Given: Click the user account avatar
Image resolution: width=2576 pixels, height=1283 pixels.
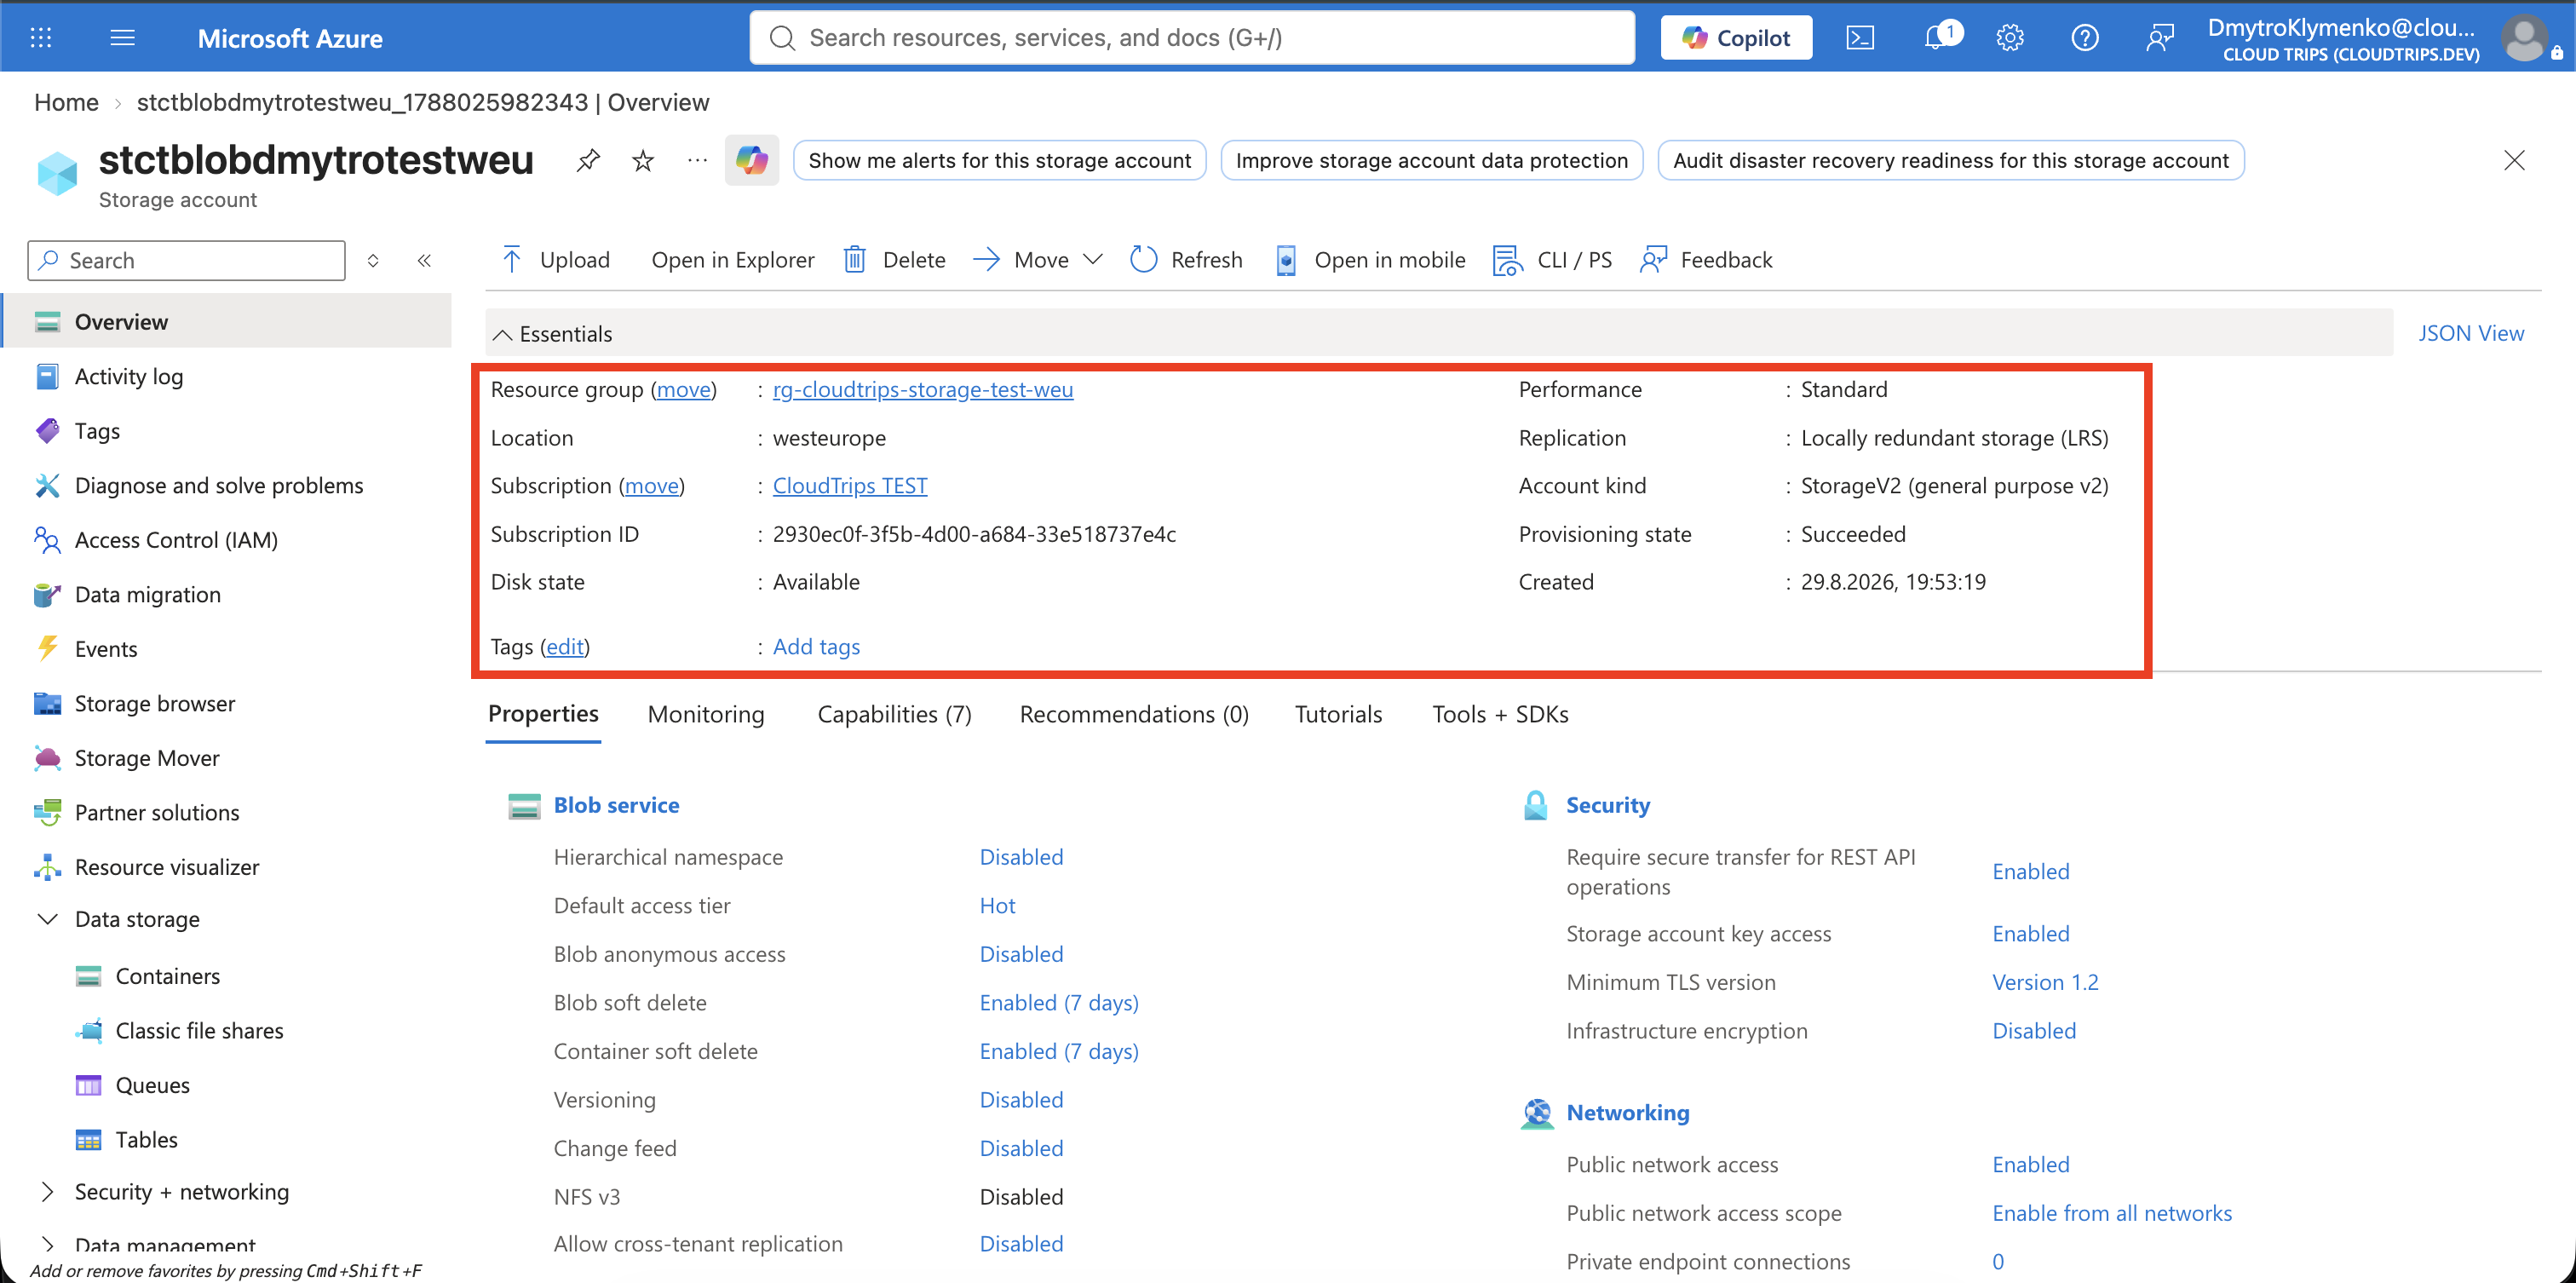Looking at the screenshot, I should pos(2524,38).
